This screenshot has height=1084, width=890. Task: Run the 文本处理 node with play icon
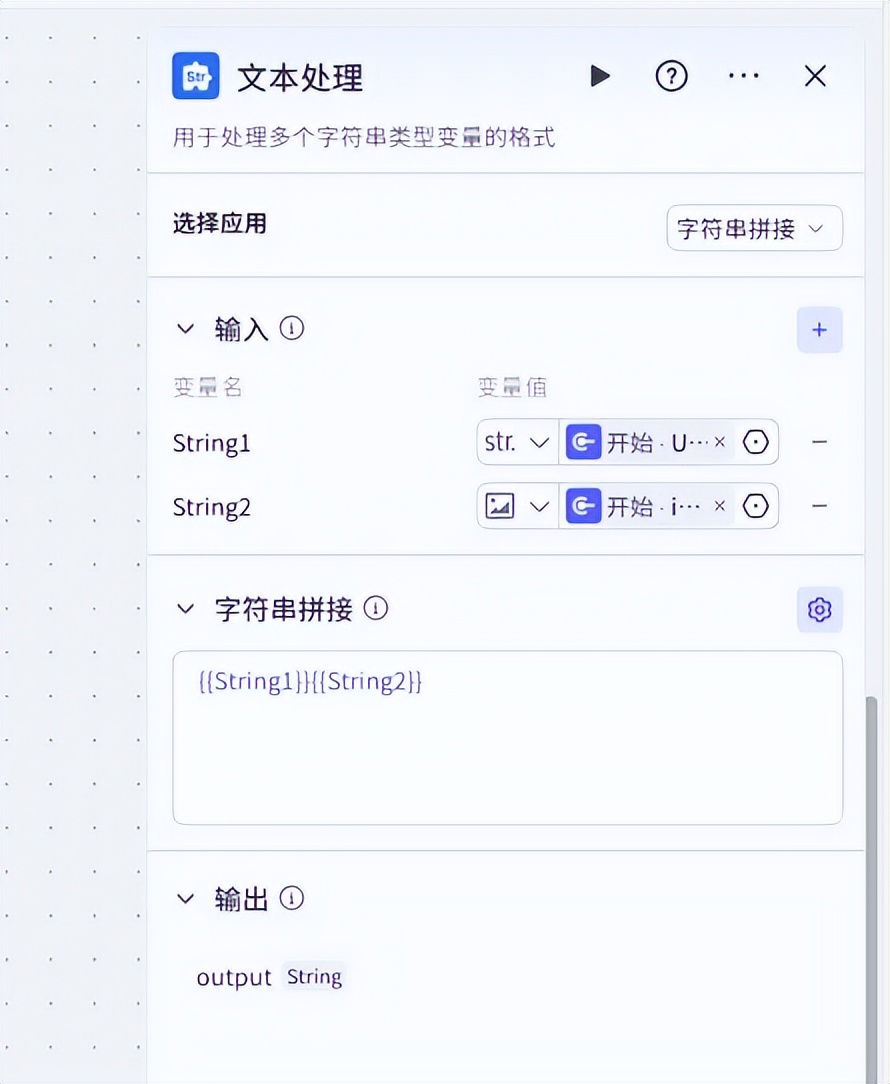(x=600, y=76)
